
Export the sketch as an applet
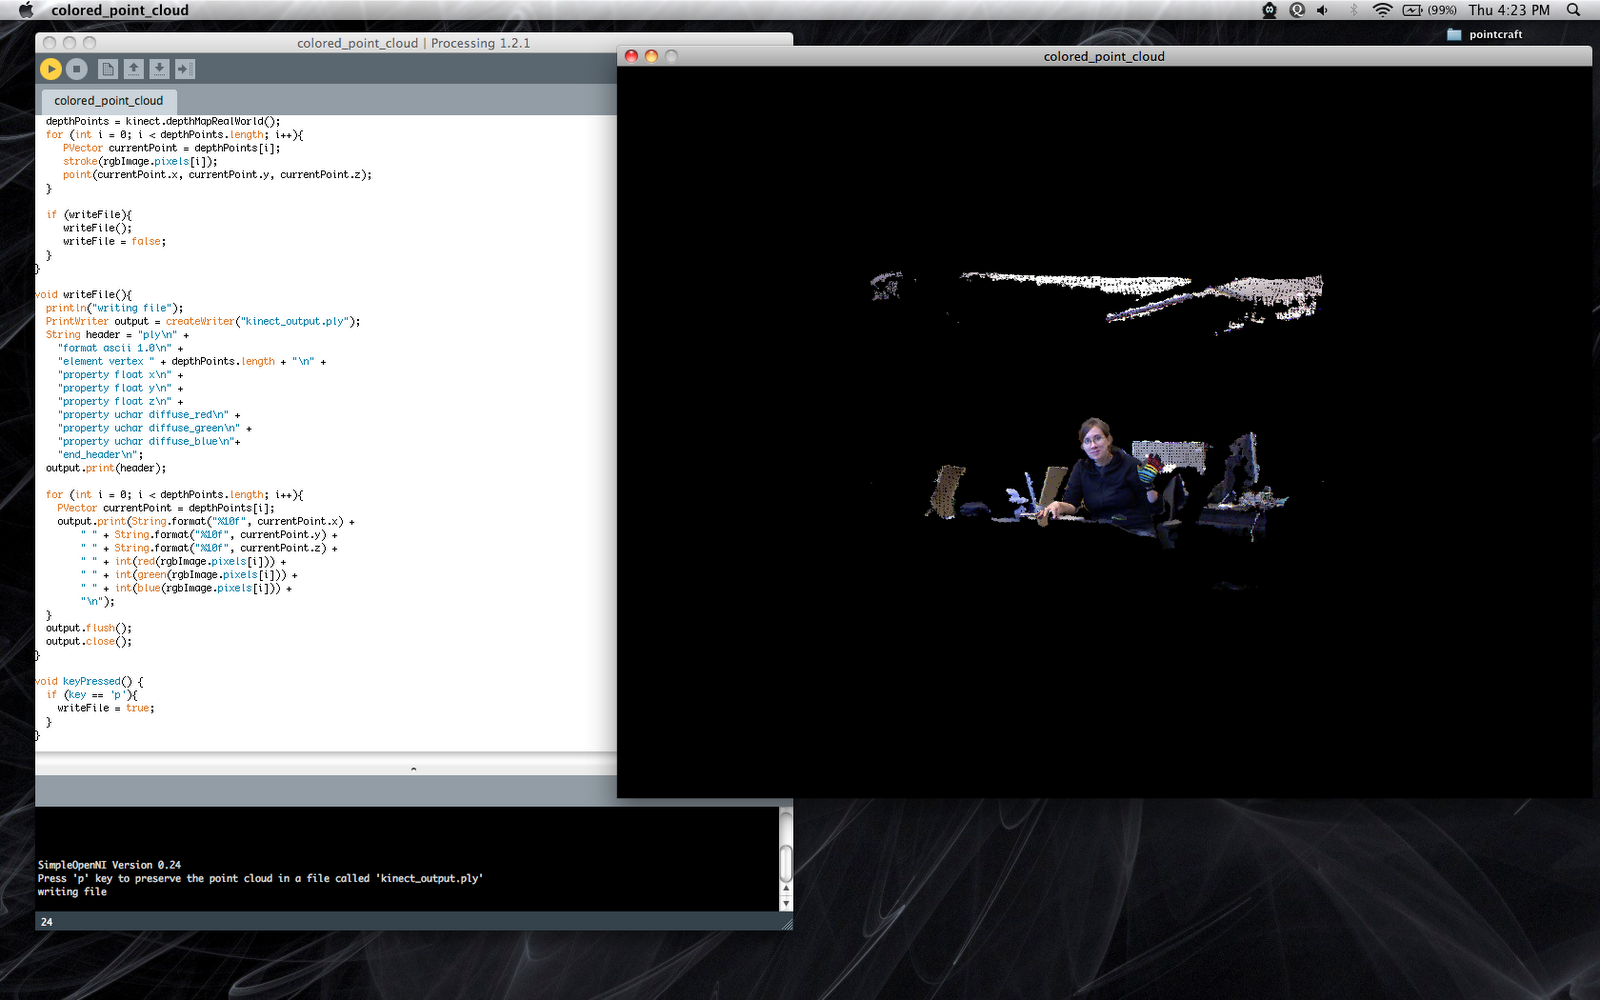pos(184,69)
